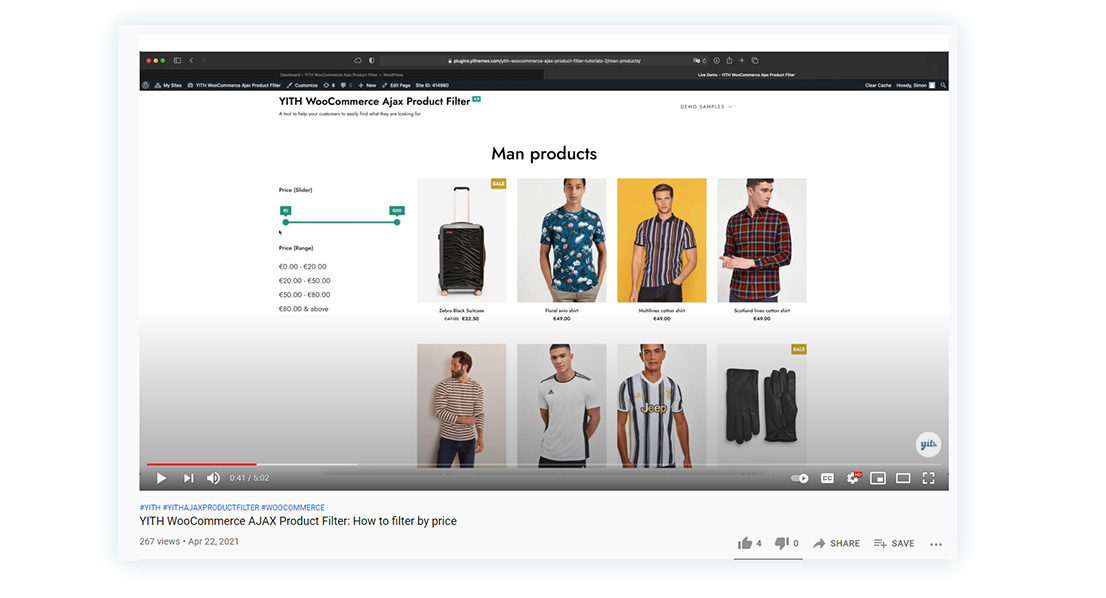The width and height of the screenshot is (1106, 598).
Task: Click the browser share icon
Action: 729,61
